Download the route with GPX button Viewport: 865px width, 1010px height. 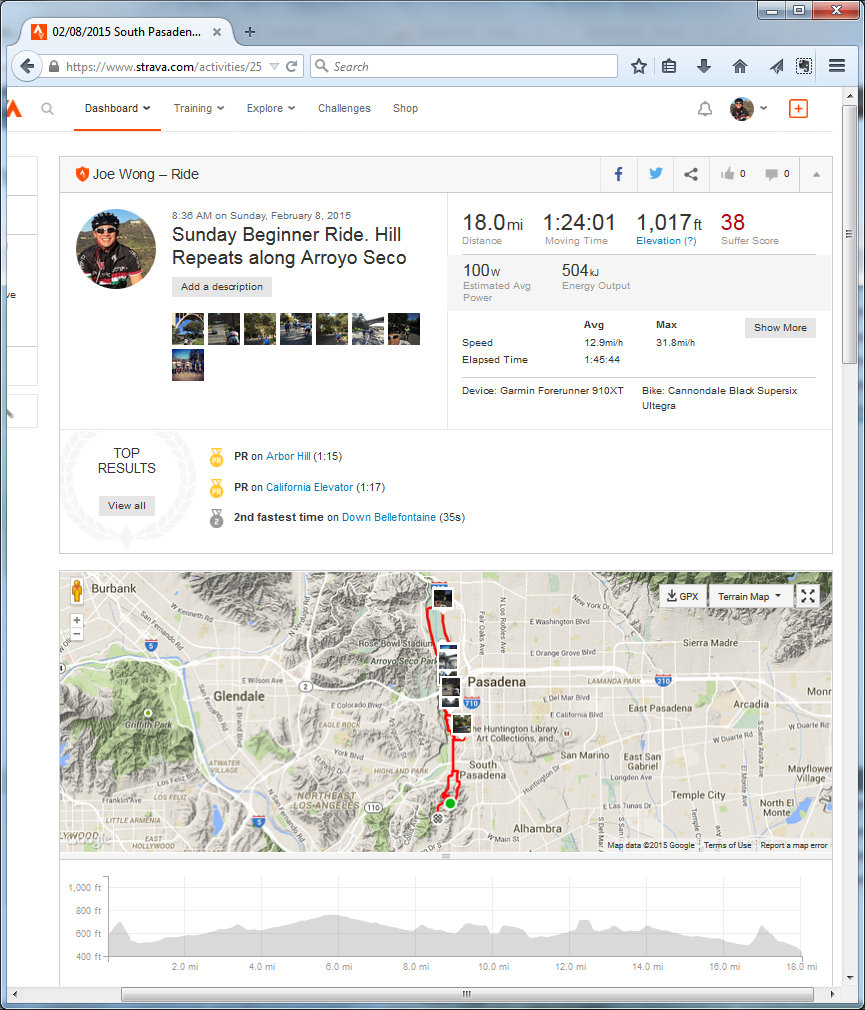682,596
